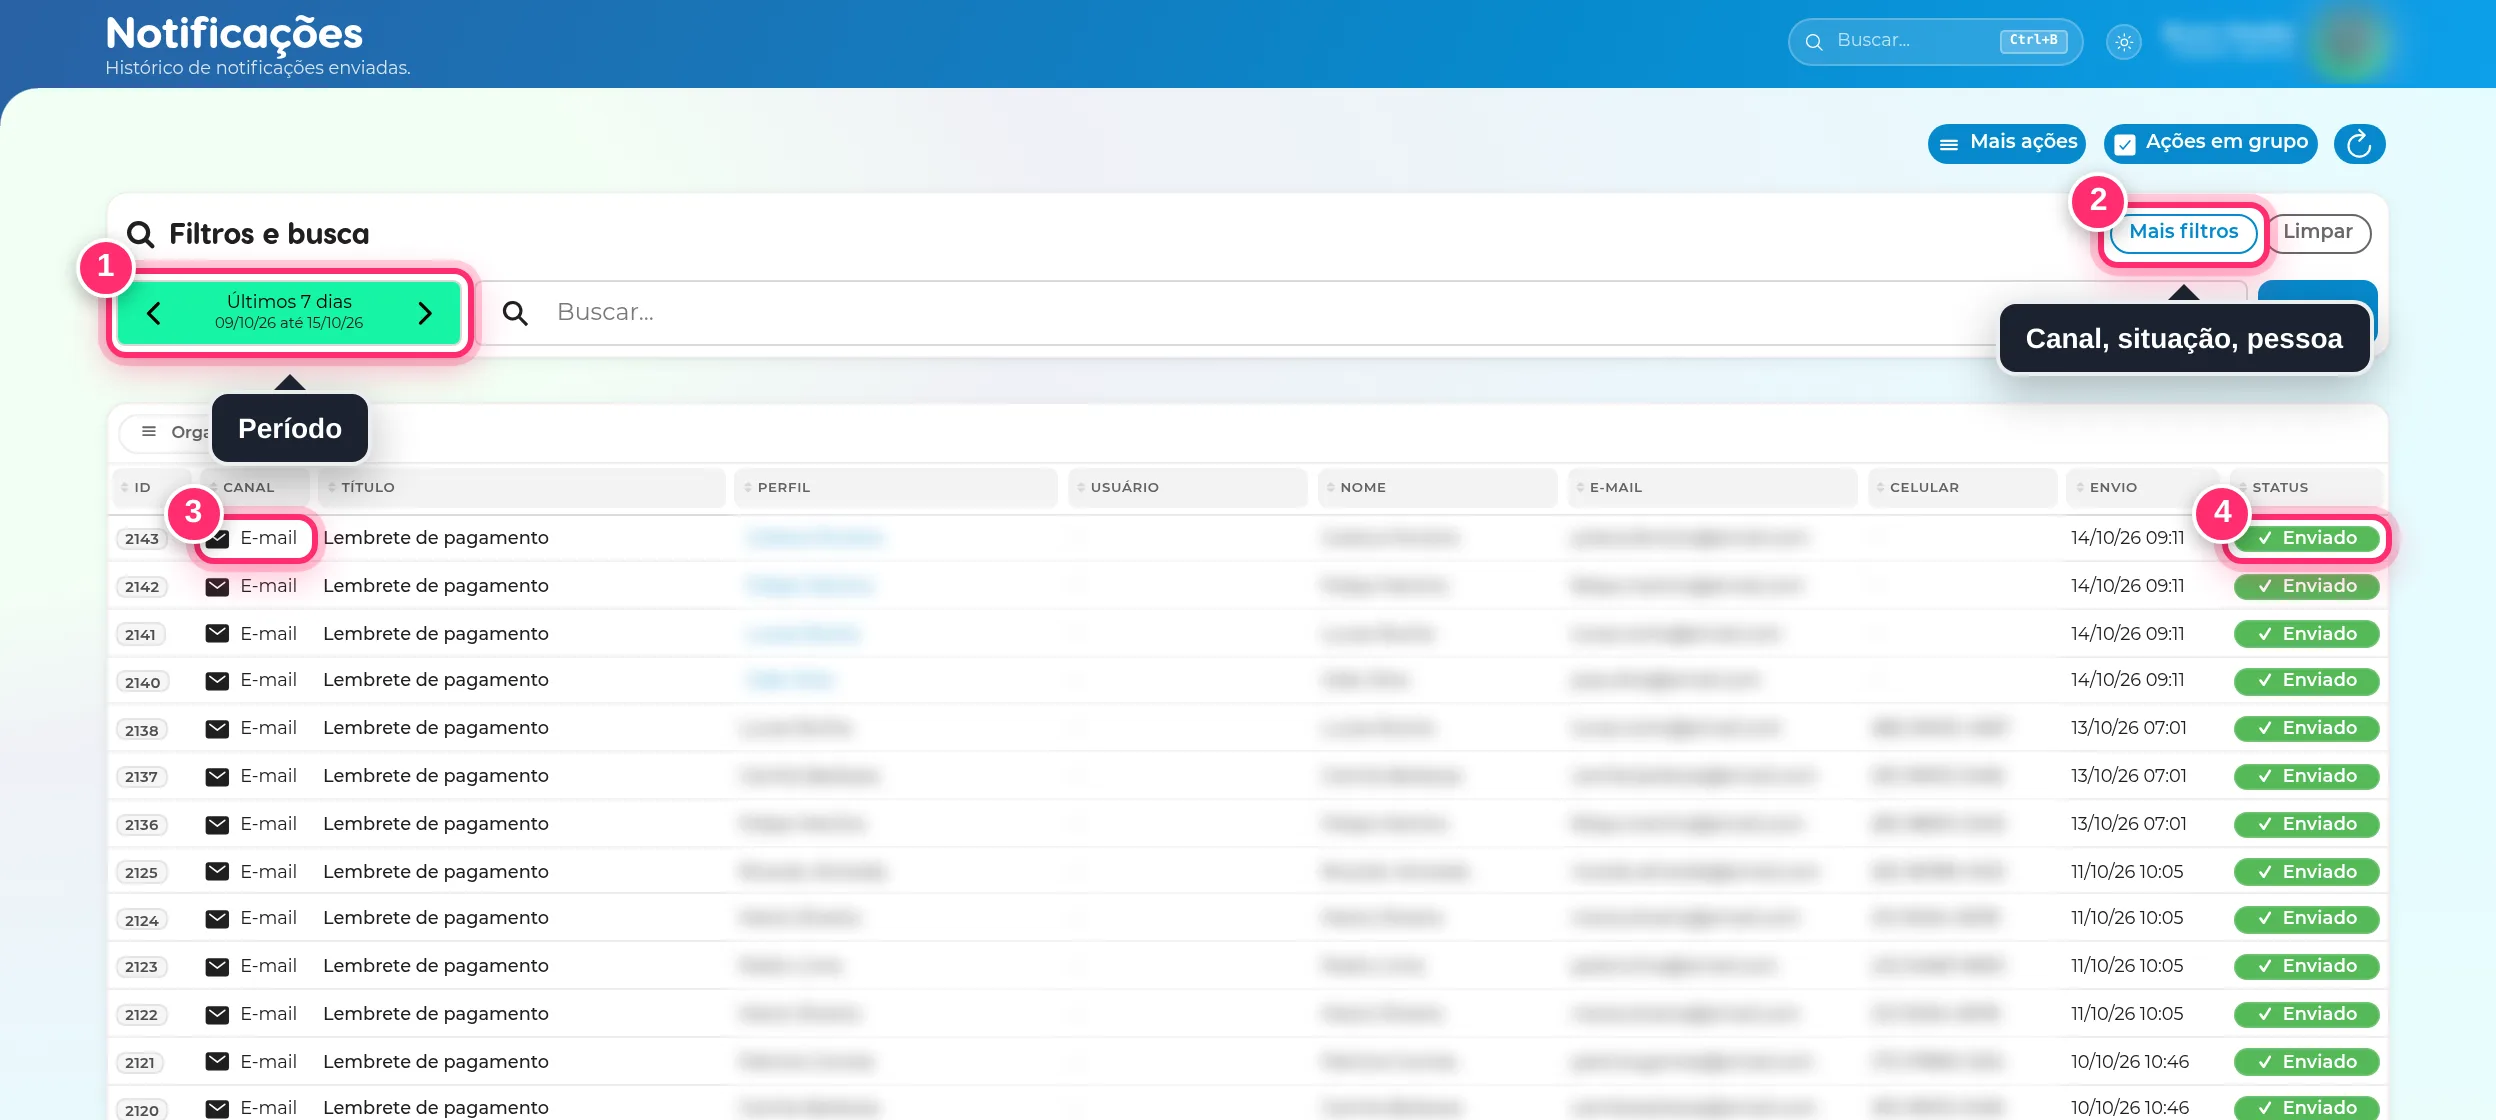The height and width of the screenshot is (1120, 2496).
Task: Go to previous period with left chevron
Action: click(x=153, y=313)
